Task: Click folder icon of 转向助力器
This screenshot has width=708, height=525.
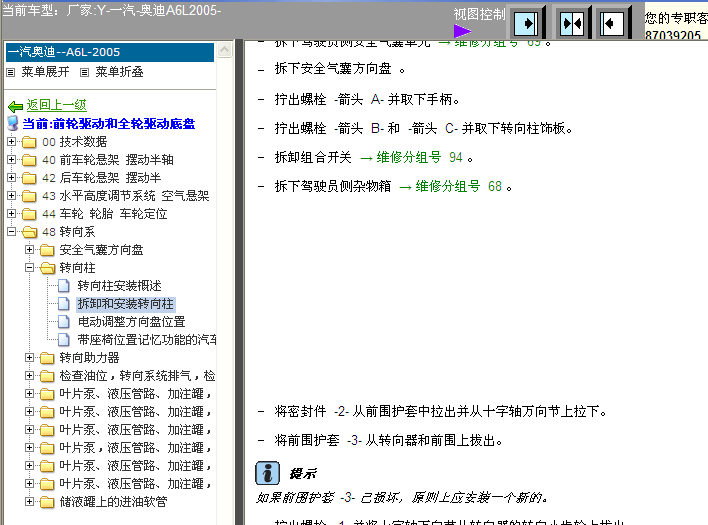Action: (x=47, y=358)
